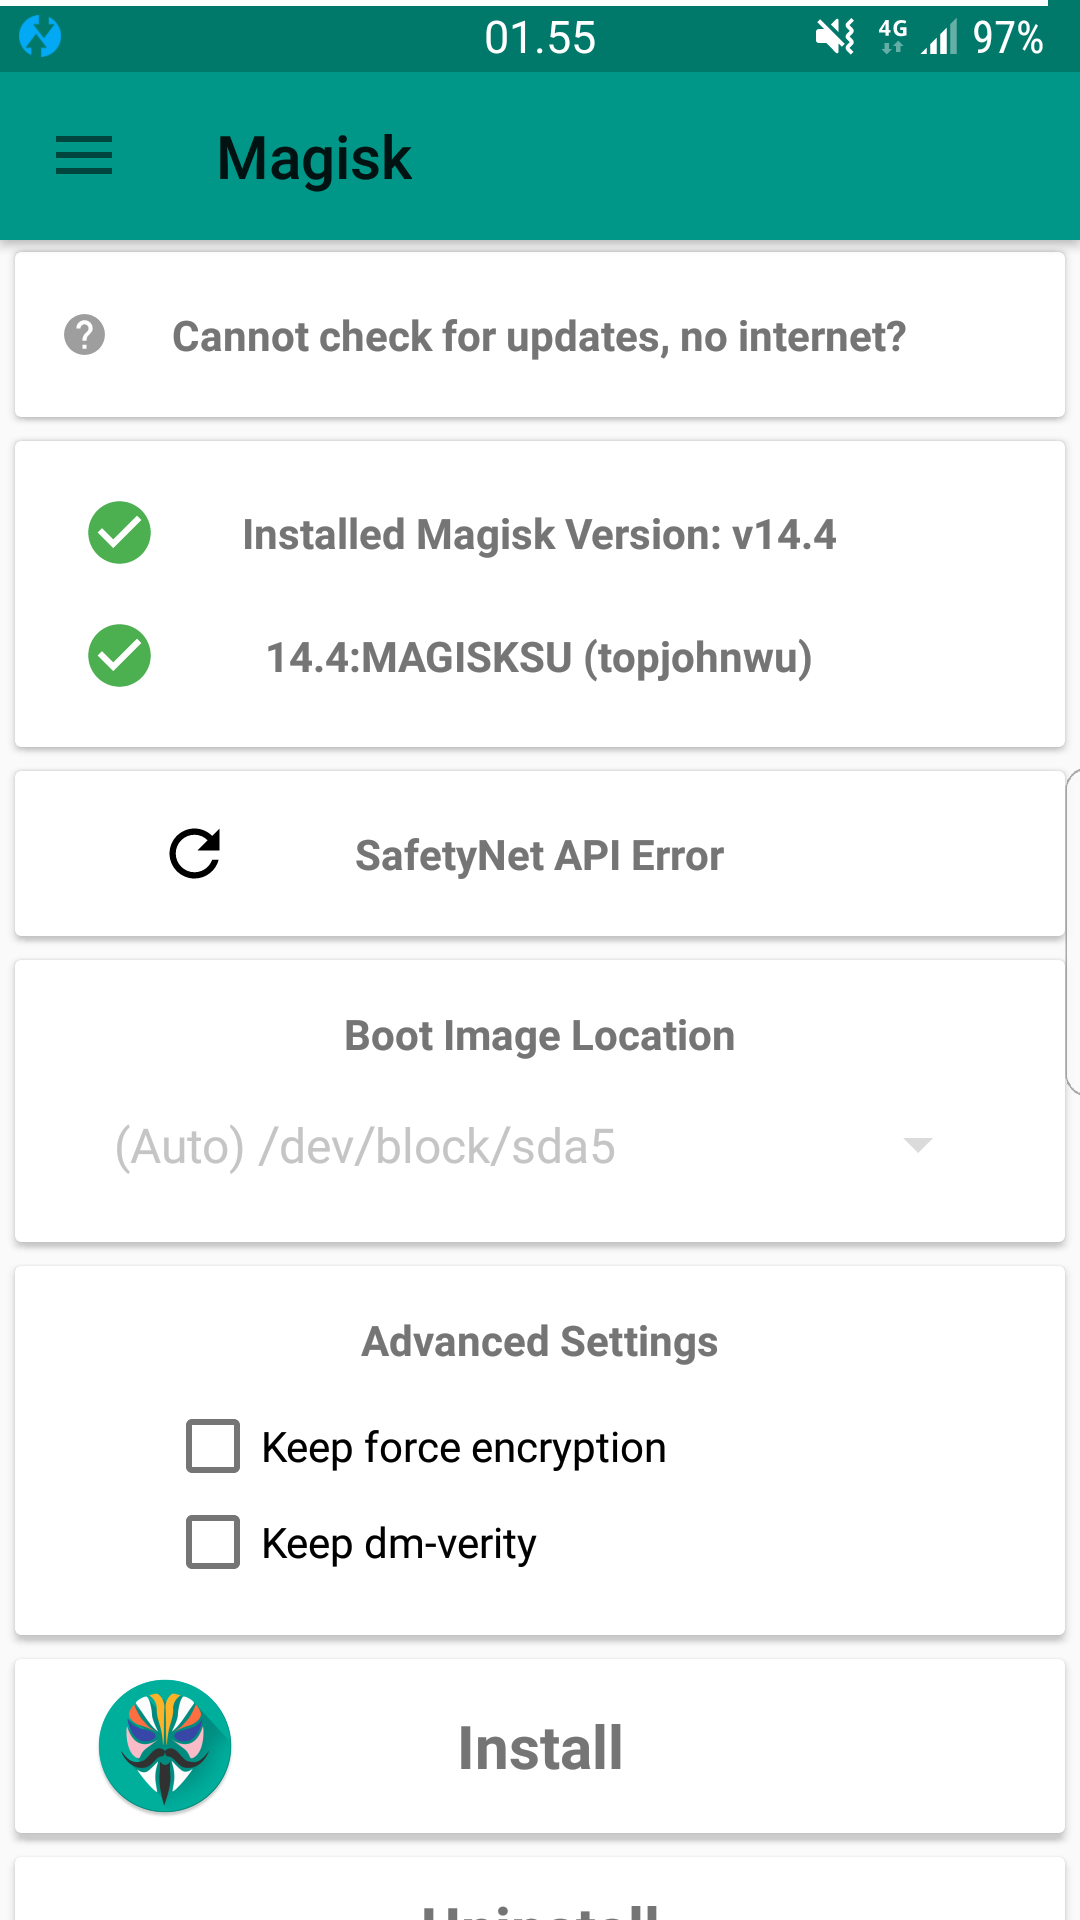Image resolution: width=1080 pixels, height=1920 pixels.
Task: Tap the green checkmark beside MAGISKSU
Action: pos(119,656)
